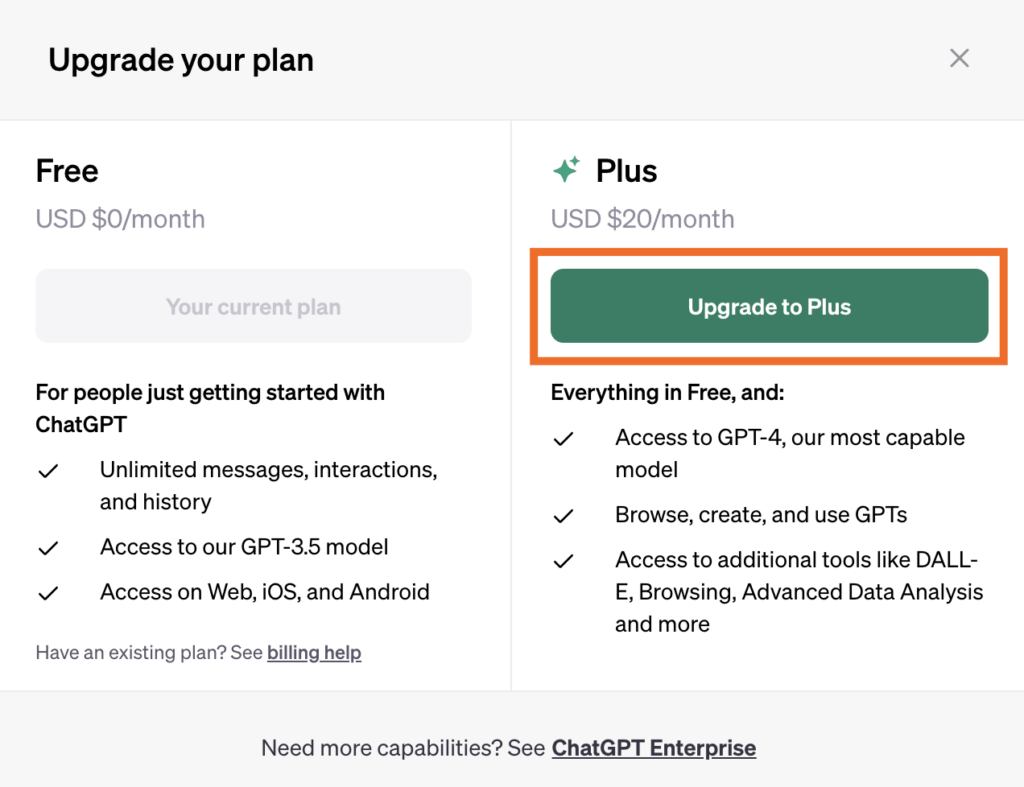Click Browse, create, and use GPTs text

click(761, 515)
